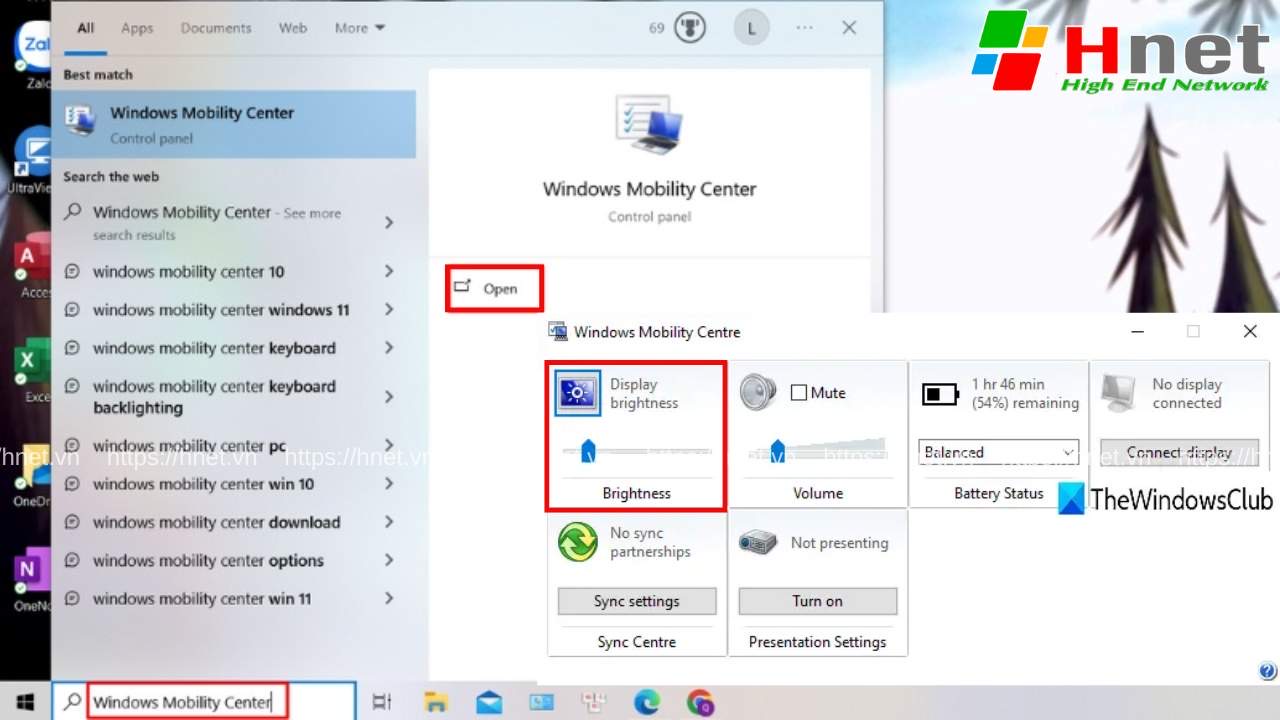Image resolution: width=1280 pixels, height=720 pixels.
Task: Click the projector icon in Presentation Settings
Action: [x=758, y=543]
